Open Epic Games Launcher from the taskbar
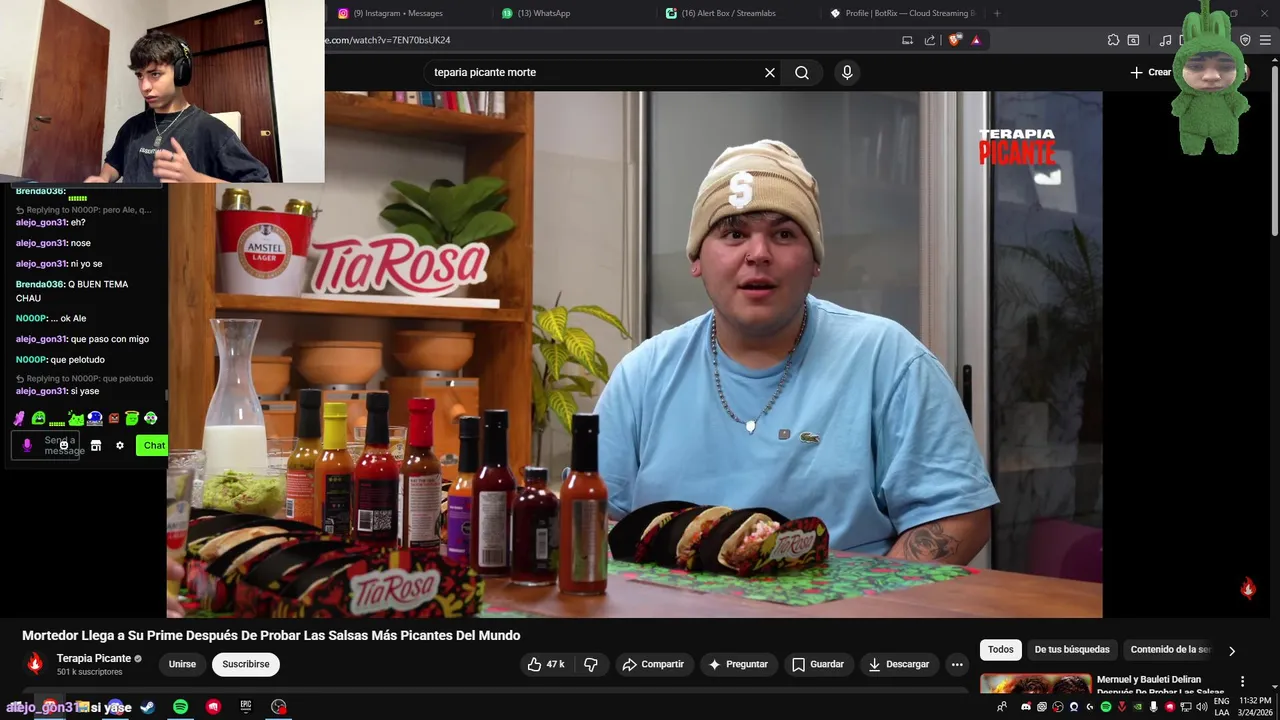This screenshot has width=1280, height=720. click(x=246, y=706)
